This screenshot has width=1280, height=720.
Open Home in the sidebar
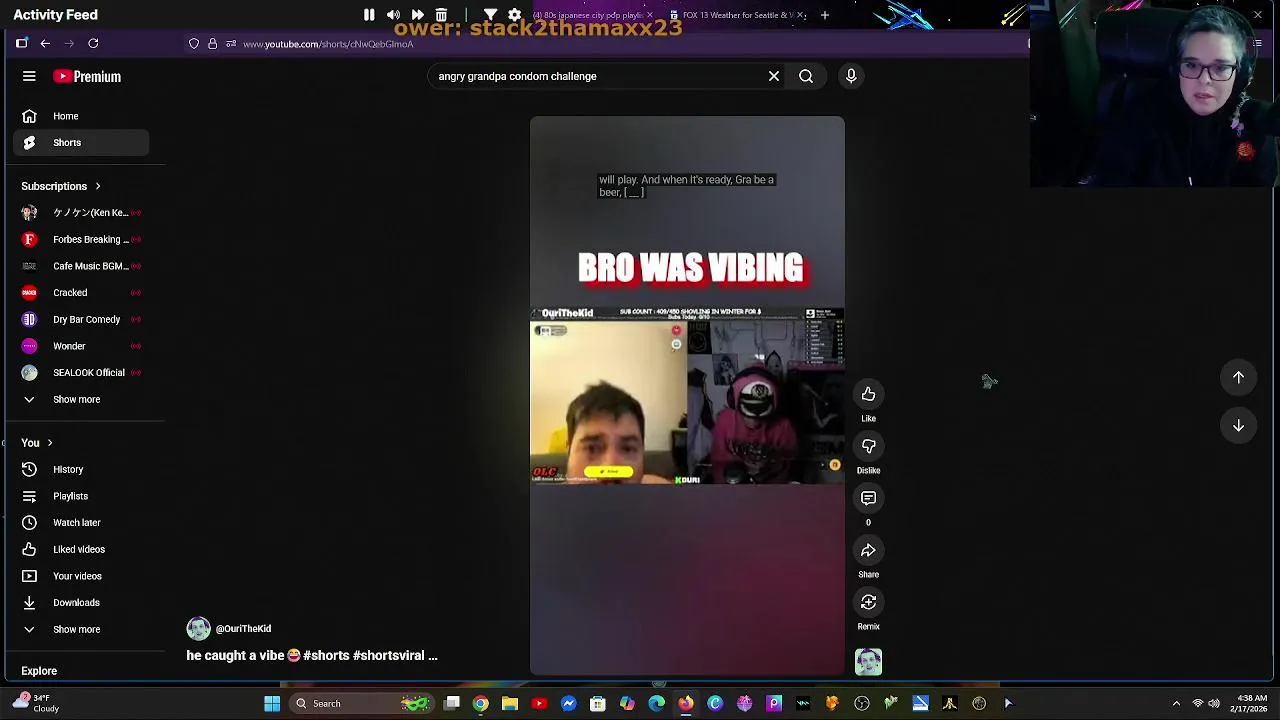82,116
